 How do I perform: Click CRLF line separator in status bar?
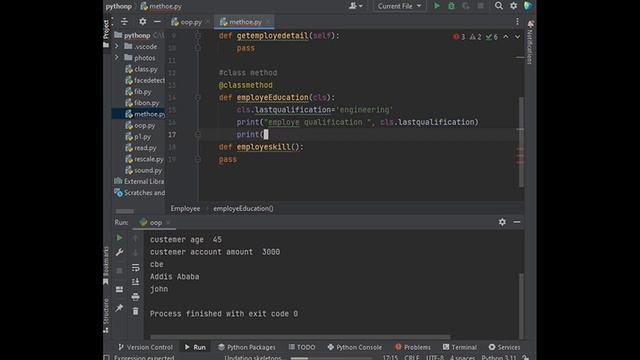tap(411, 358)
